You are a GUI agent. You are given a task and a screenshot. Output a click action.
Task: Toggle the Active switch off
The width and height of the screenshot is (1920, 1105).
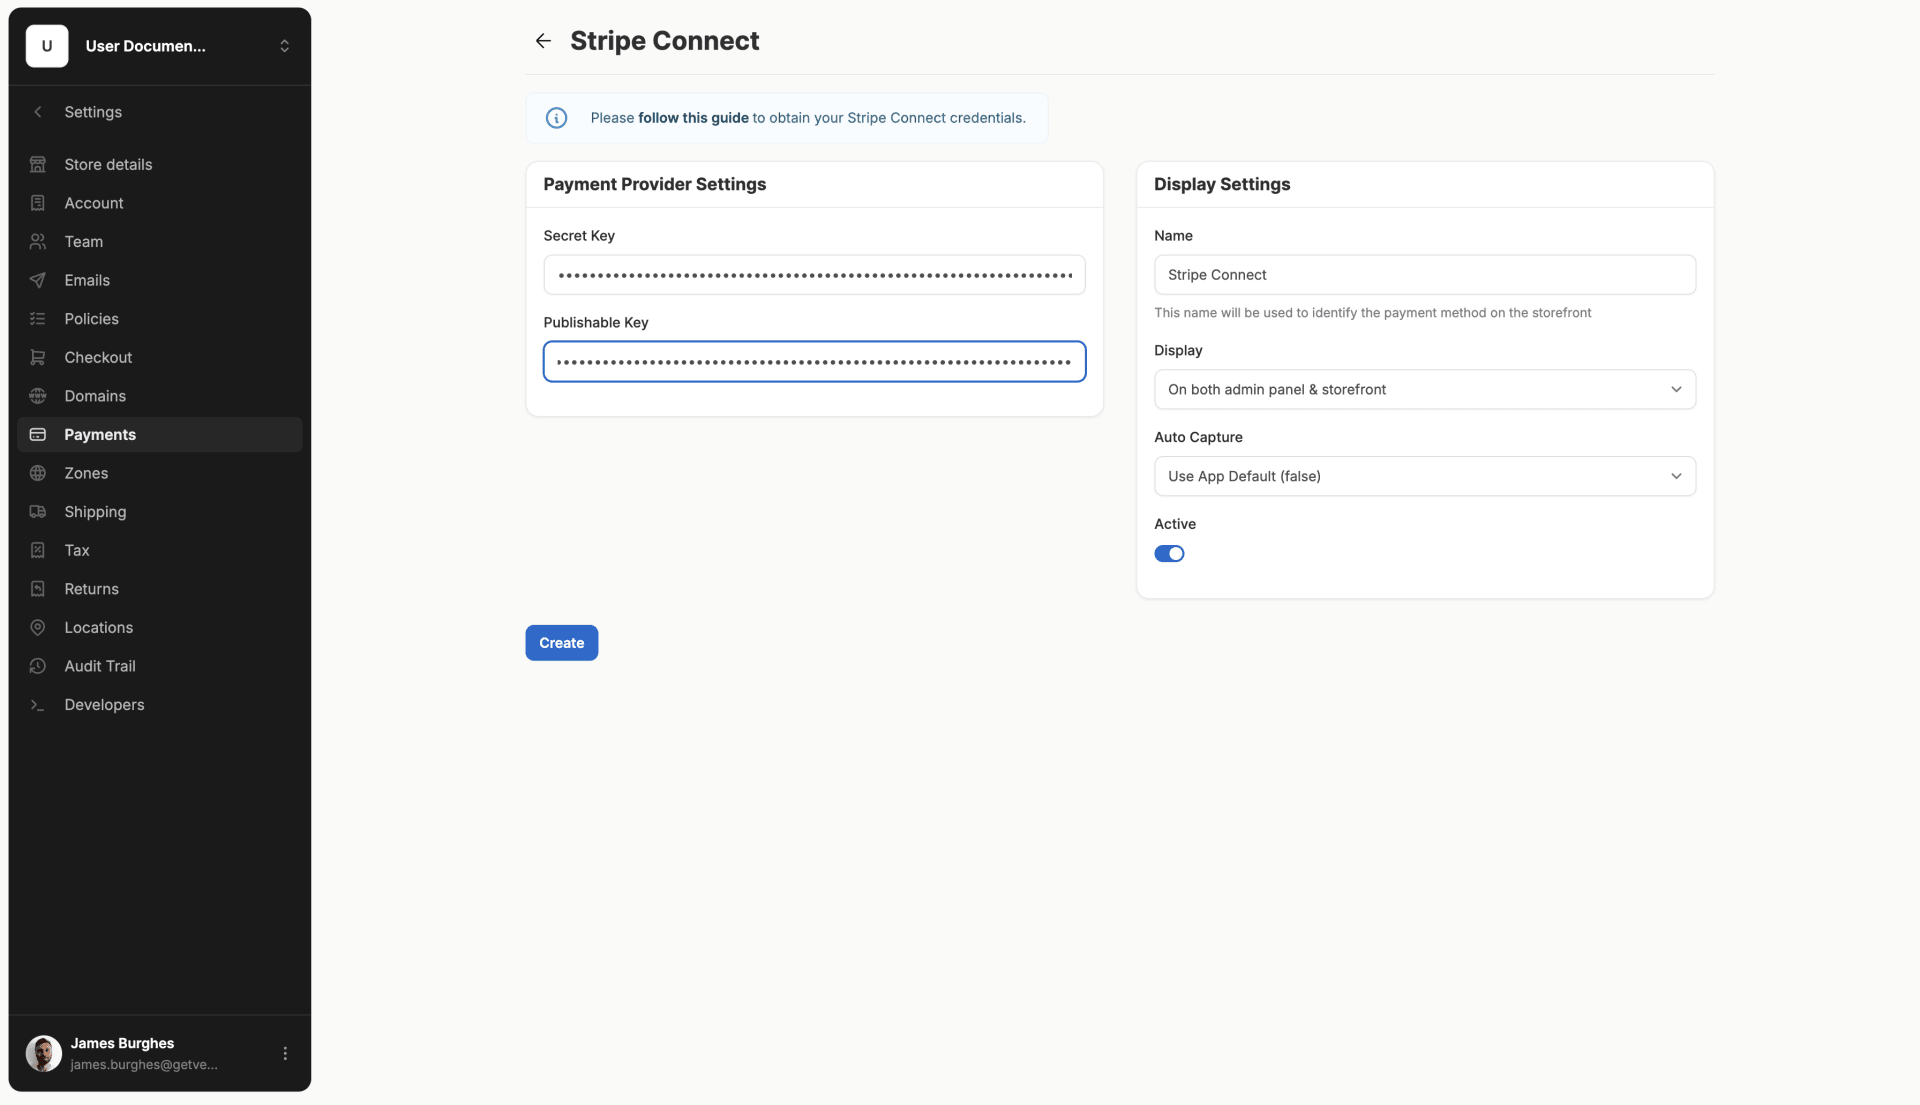pyautogui.click(x=1169, y=554)
